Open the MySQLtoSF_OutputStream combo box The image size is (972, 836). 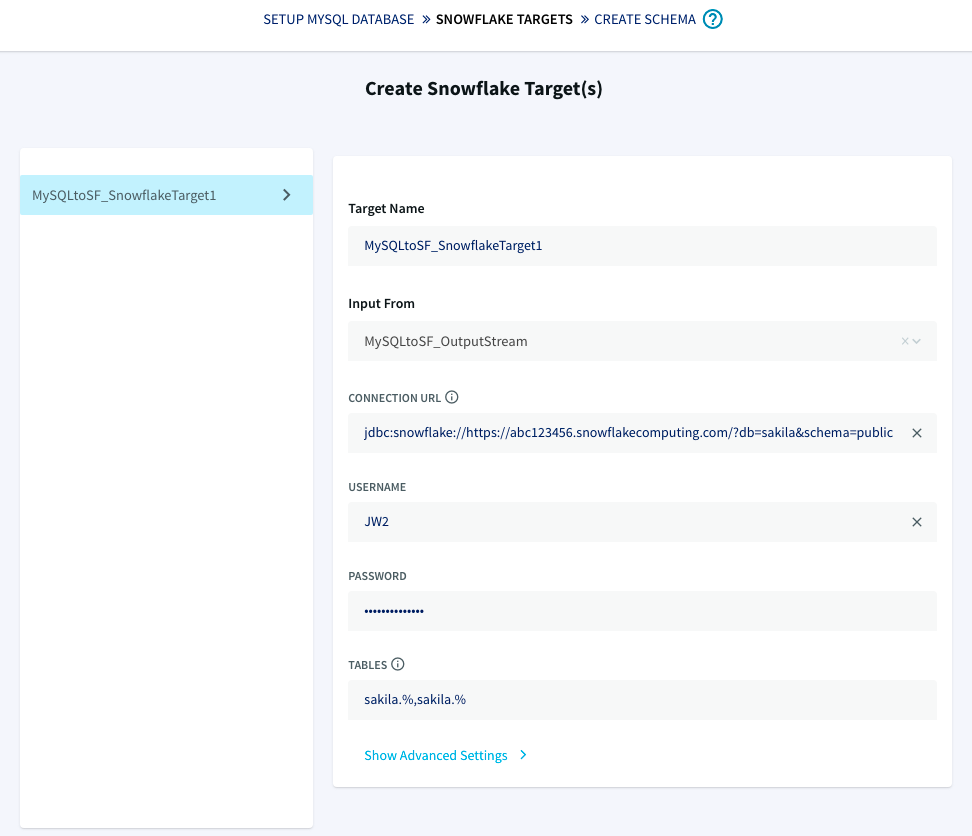point(642,341)
